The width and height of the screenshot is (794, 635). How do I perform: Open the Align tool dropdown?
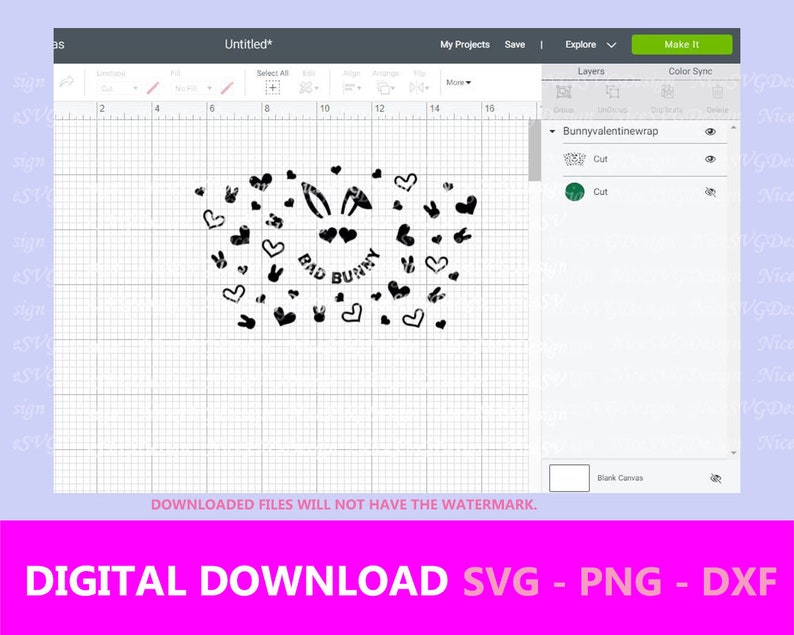click(352, 88)
